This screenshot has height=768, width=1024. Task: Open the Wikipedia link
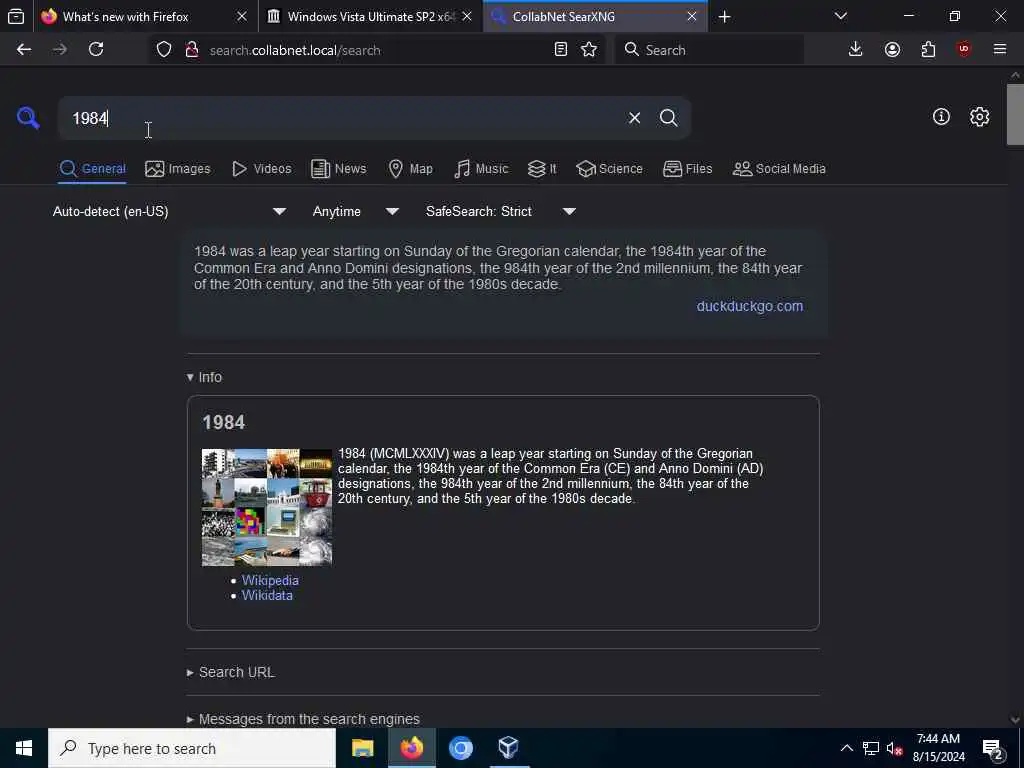270,581
